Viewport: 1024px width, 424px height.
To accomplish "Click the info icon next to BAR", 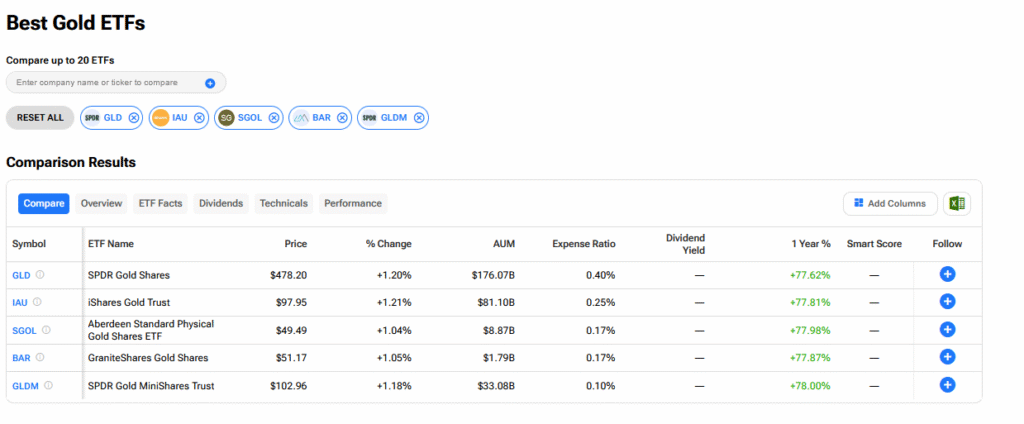I will click(40, 357).
